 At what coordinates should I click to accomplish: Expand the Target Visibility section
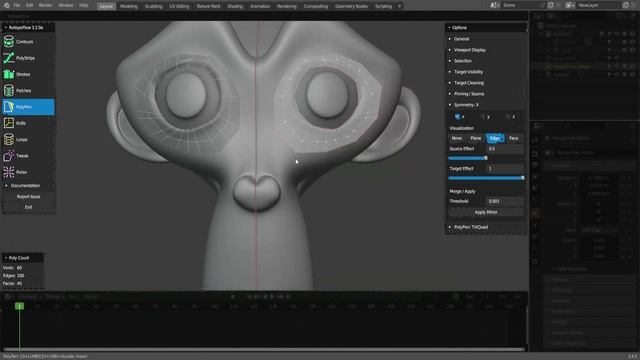click(x=485, y=72)
